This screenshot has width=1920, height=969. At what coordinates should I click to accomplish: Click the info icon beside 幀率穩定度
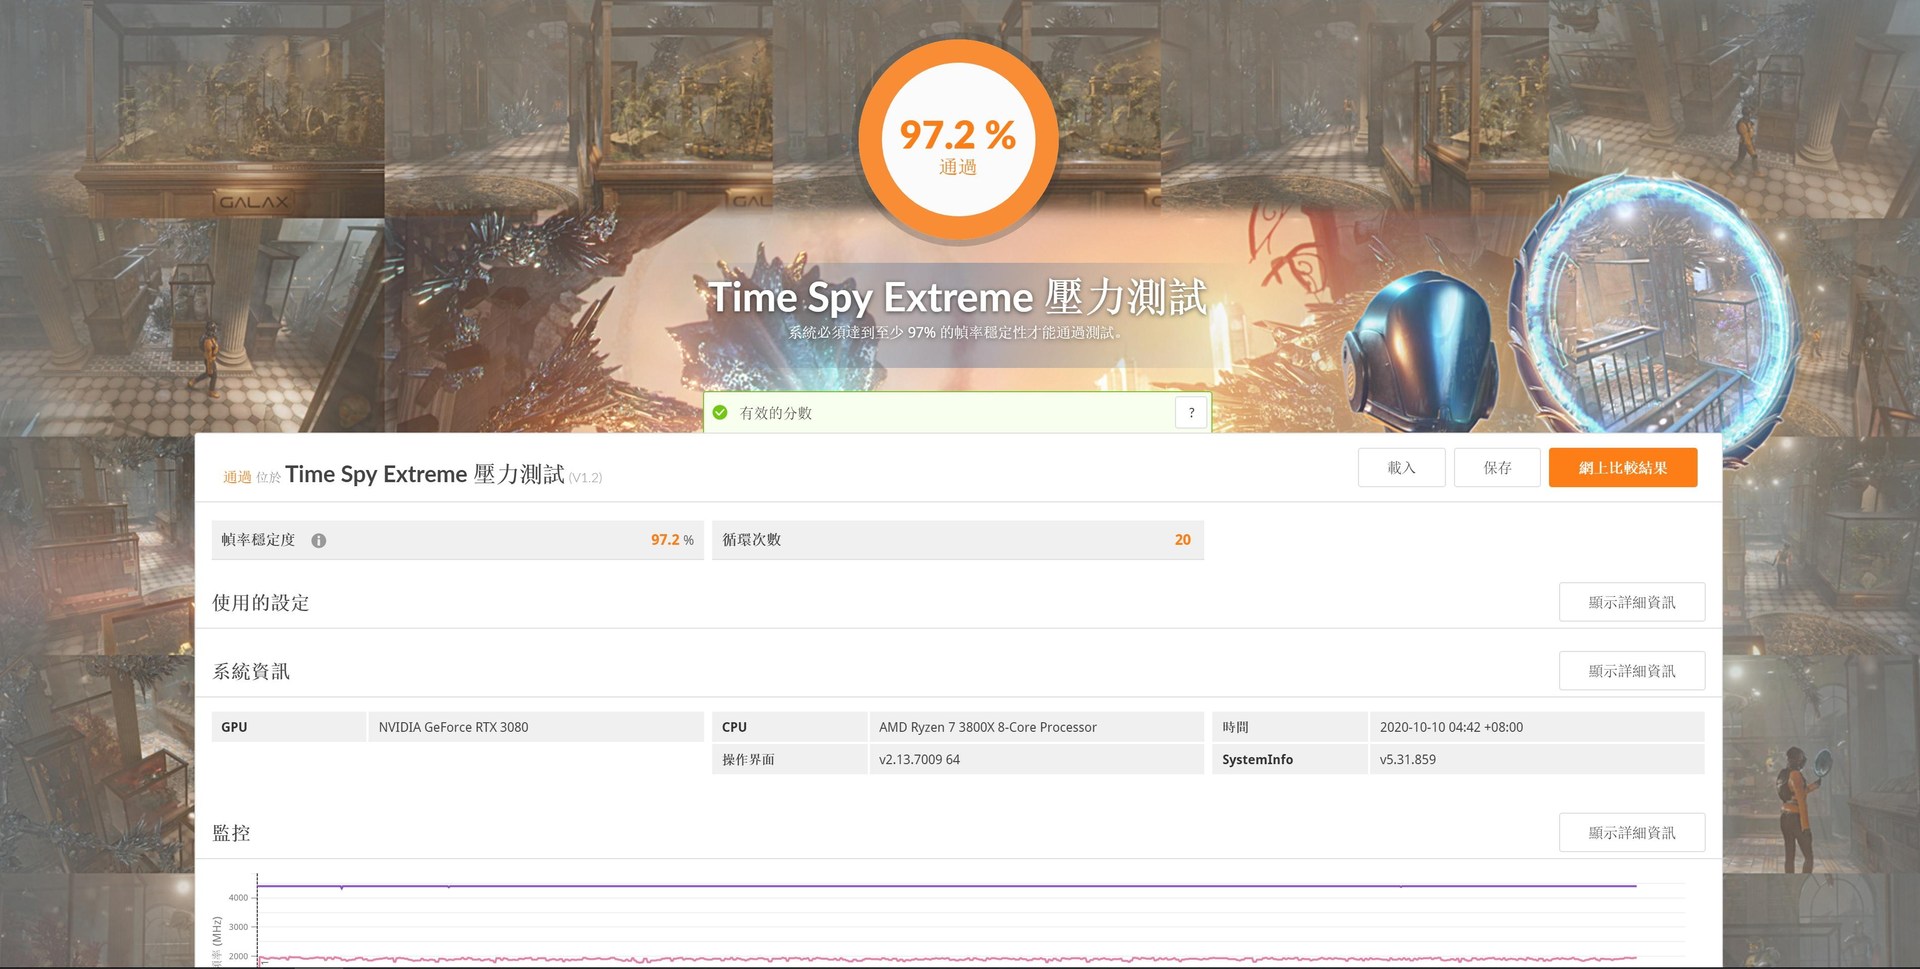point(319,541)
